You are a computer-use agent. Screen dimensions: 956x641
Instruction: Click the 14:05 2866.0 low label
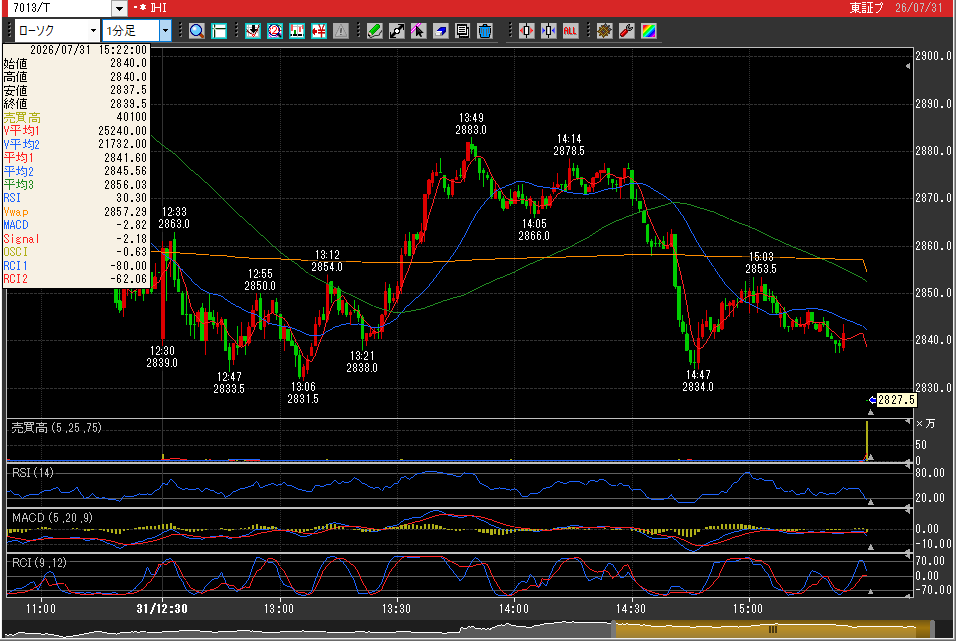[x=534, y=230]
